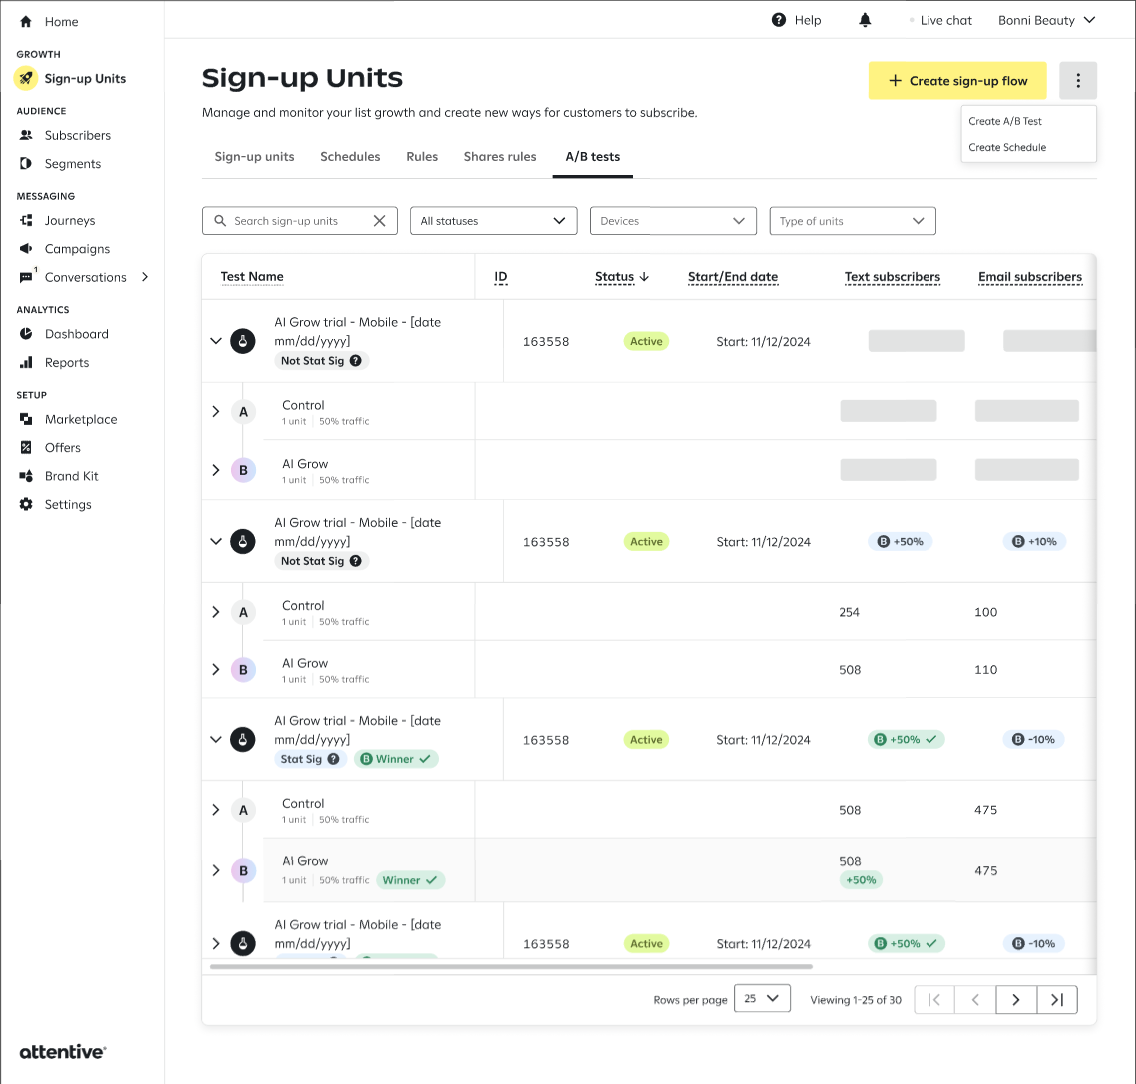Jump to last page arrow
Image resolution: width=1136 pixels, height=1084 pixels.
click(x=1057, y=999)
